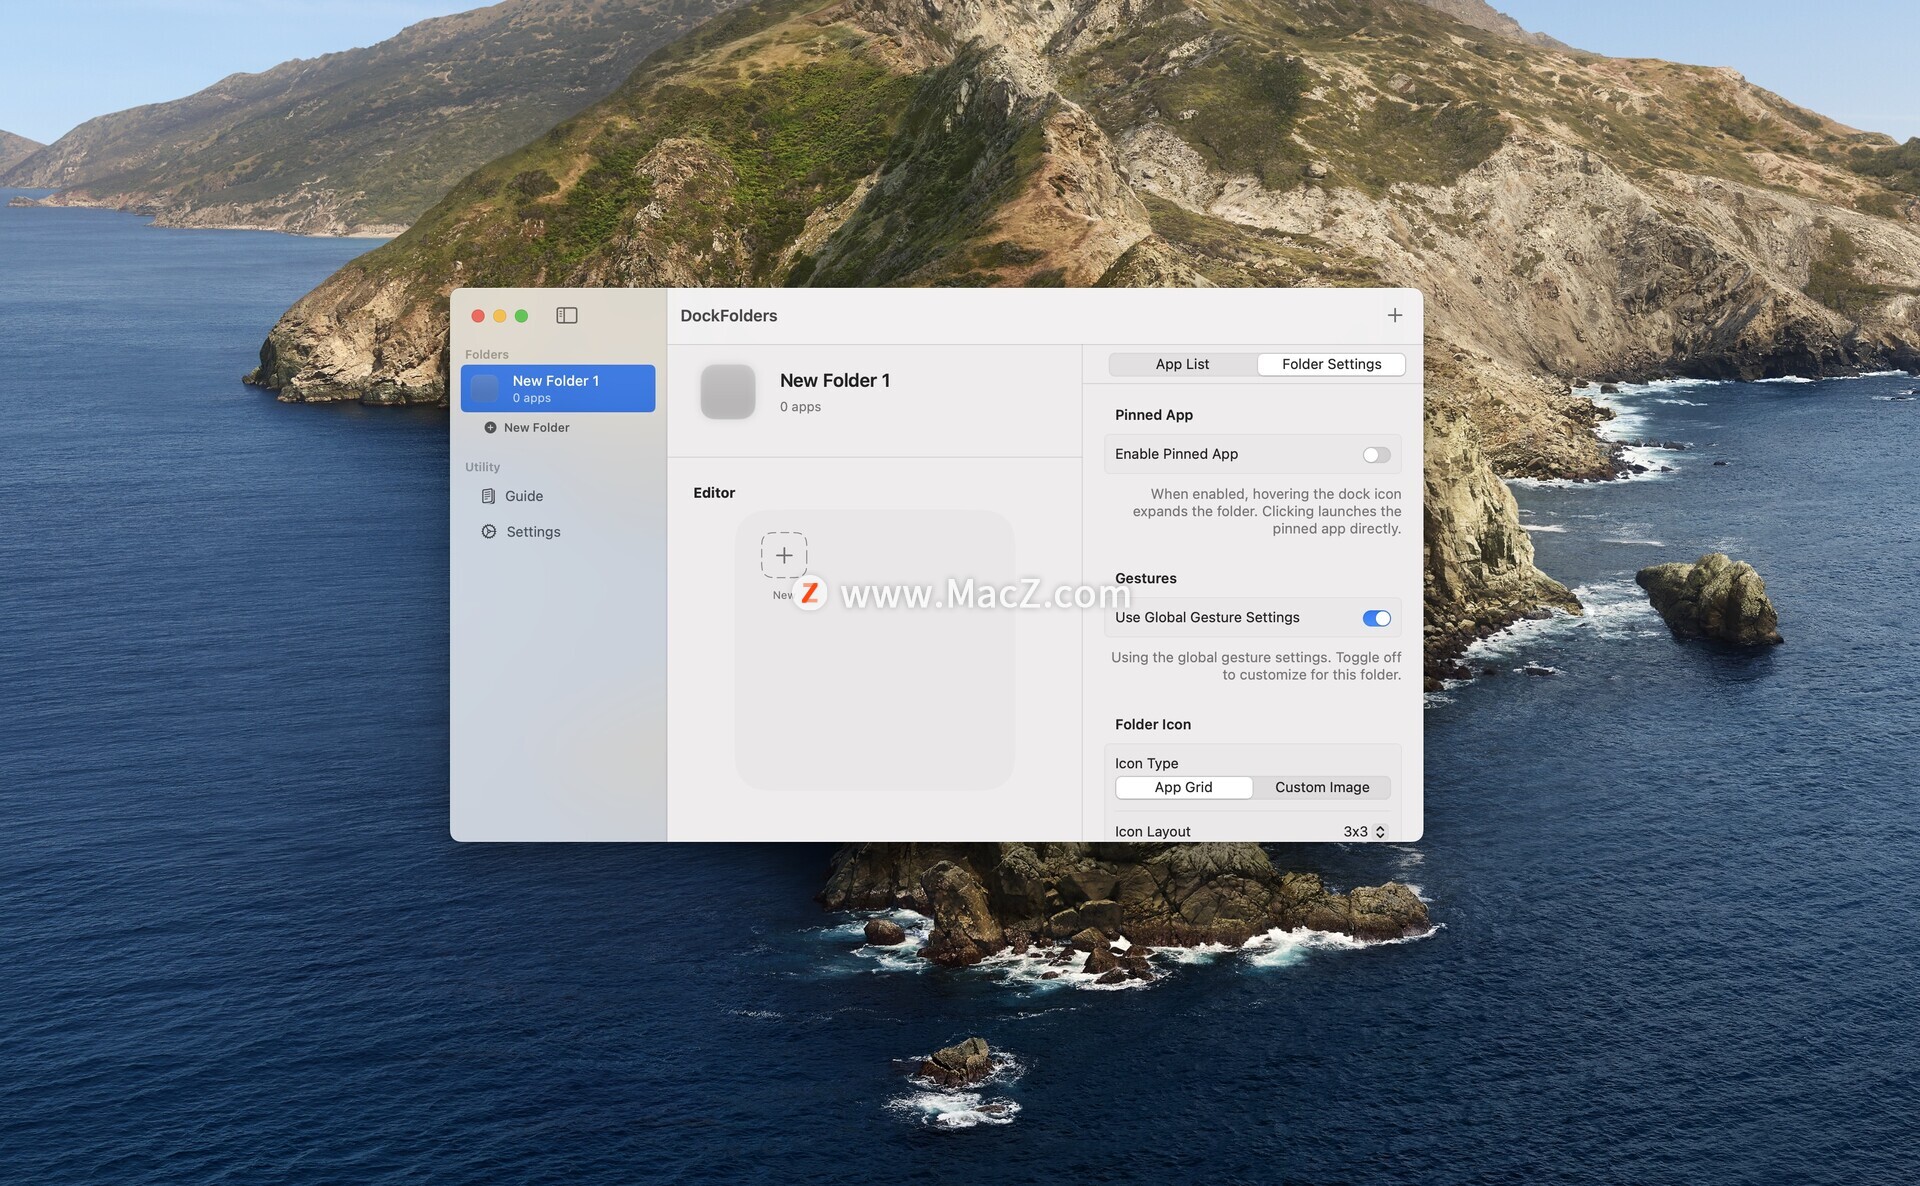
Task: Turn off Use Global Gesture Settings switch
Action: pos(1376,618)
